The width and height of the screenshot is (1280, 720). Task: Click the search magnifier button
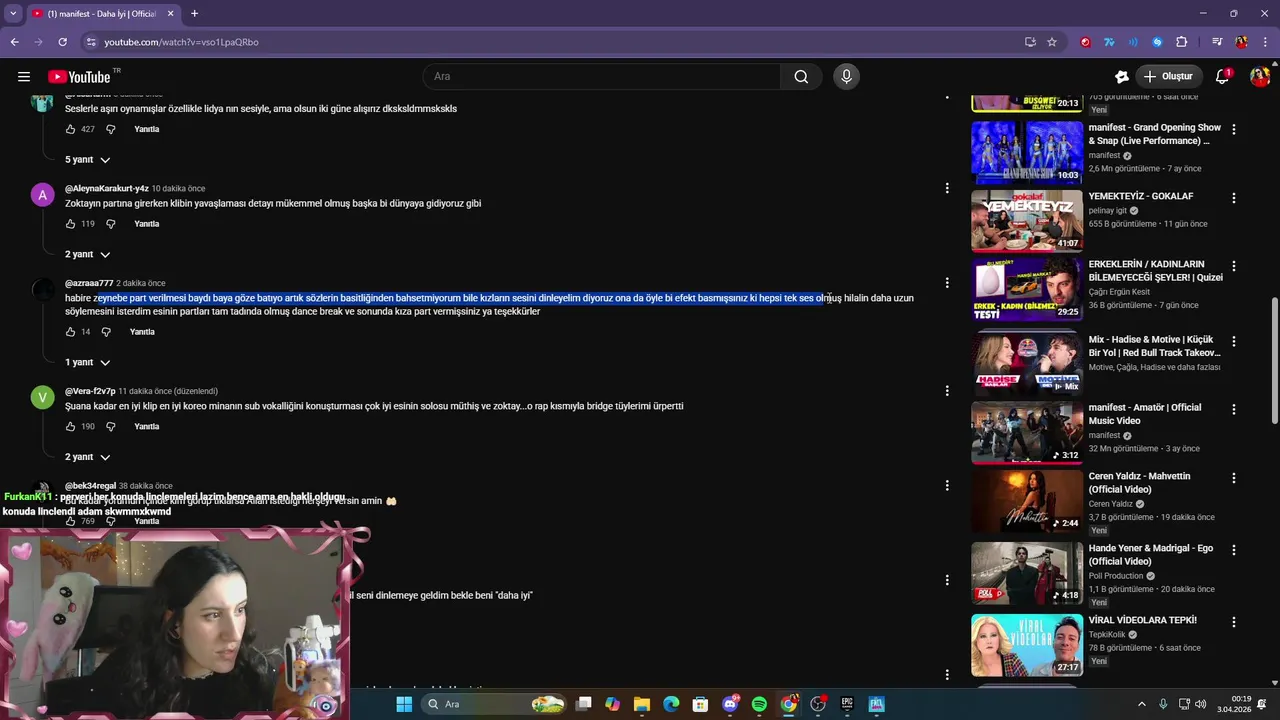coord(801,76)
